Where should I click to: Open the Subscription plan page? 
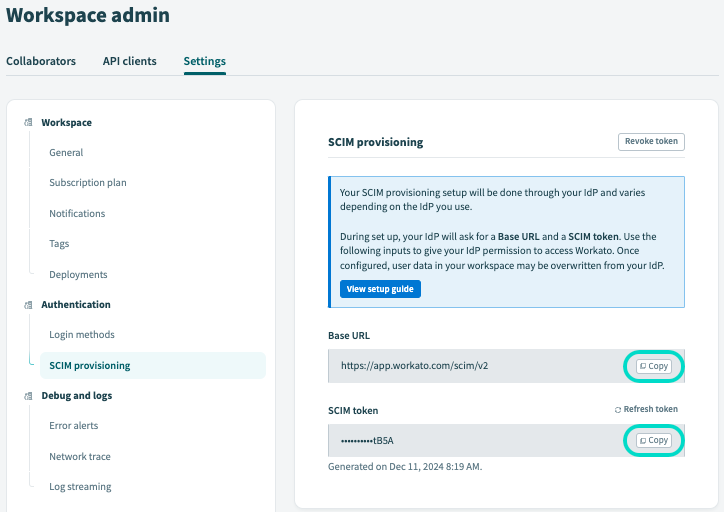88,182
